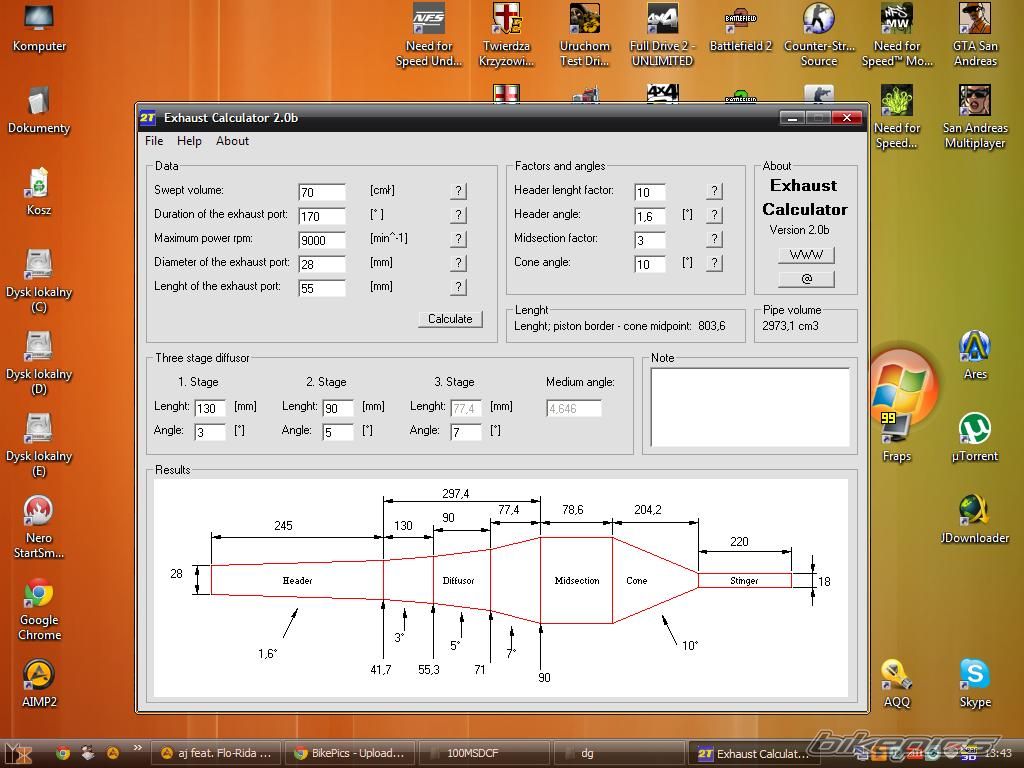Select Full Drive 2 UNLIMITED icon
Screen dimensions: 1024x768
click(x=662, y=35)
